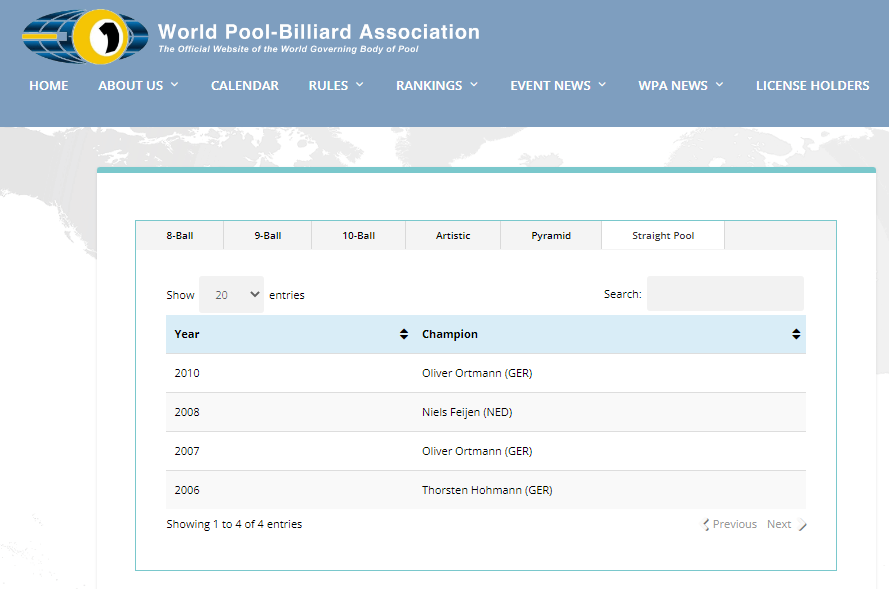The image size is (889, 589).
Task: Switch to the Pyramid tab
Action: [551, 236]
